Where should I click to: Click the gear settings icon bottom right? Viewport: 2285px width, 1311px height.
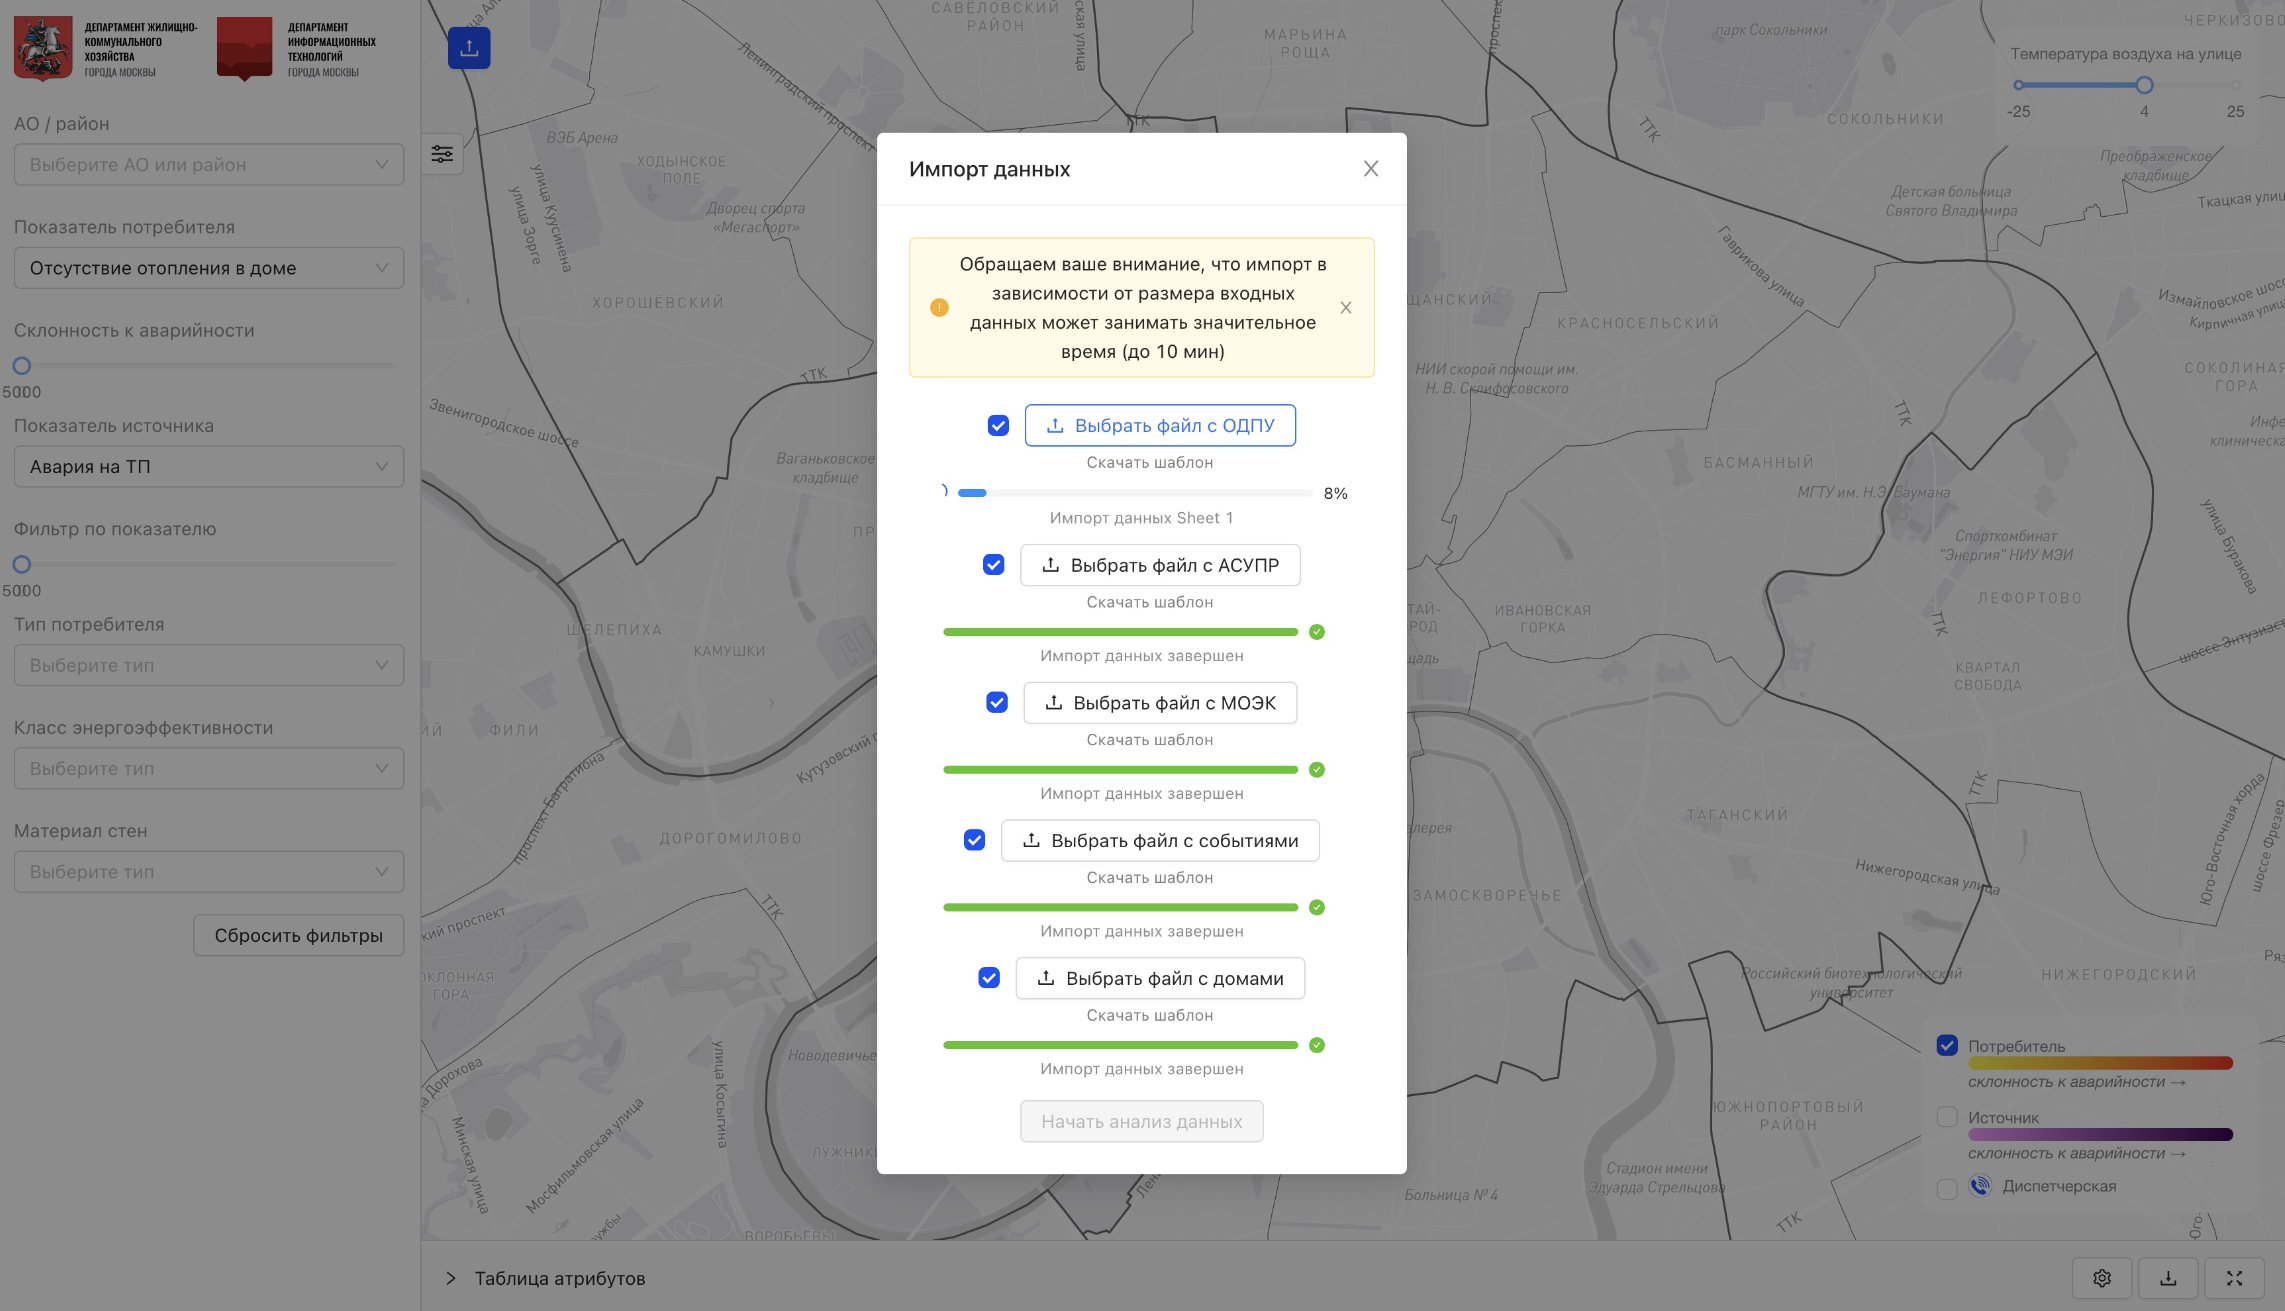[2102, 1278]
